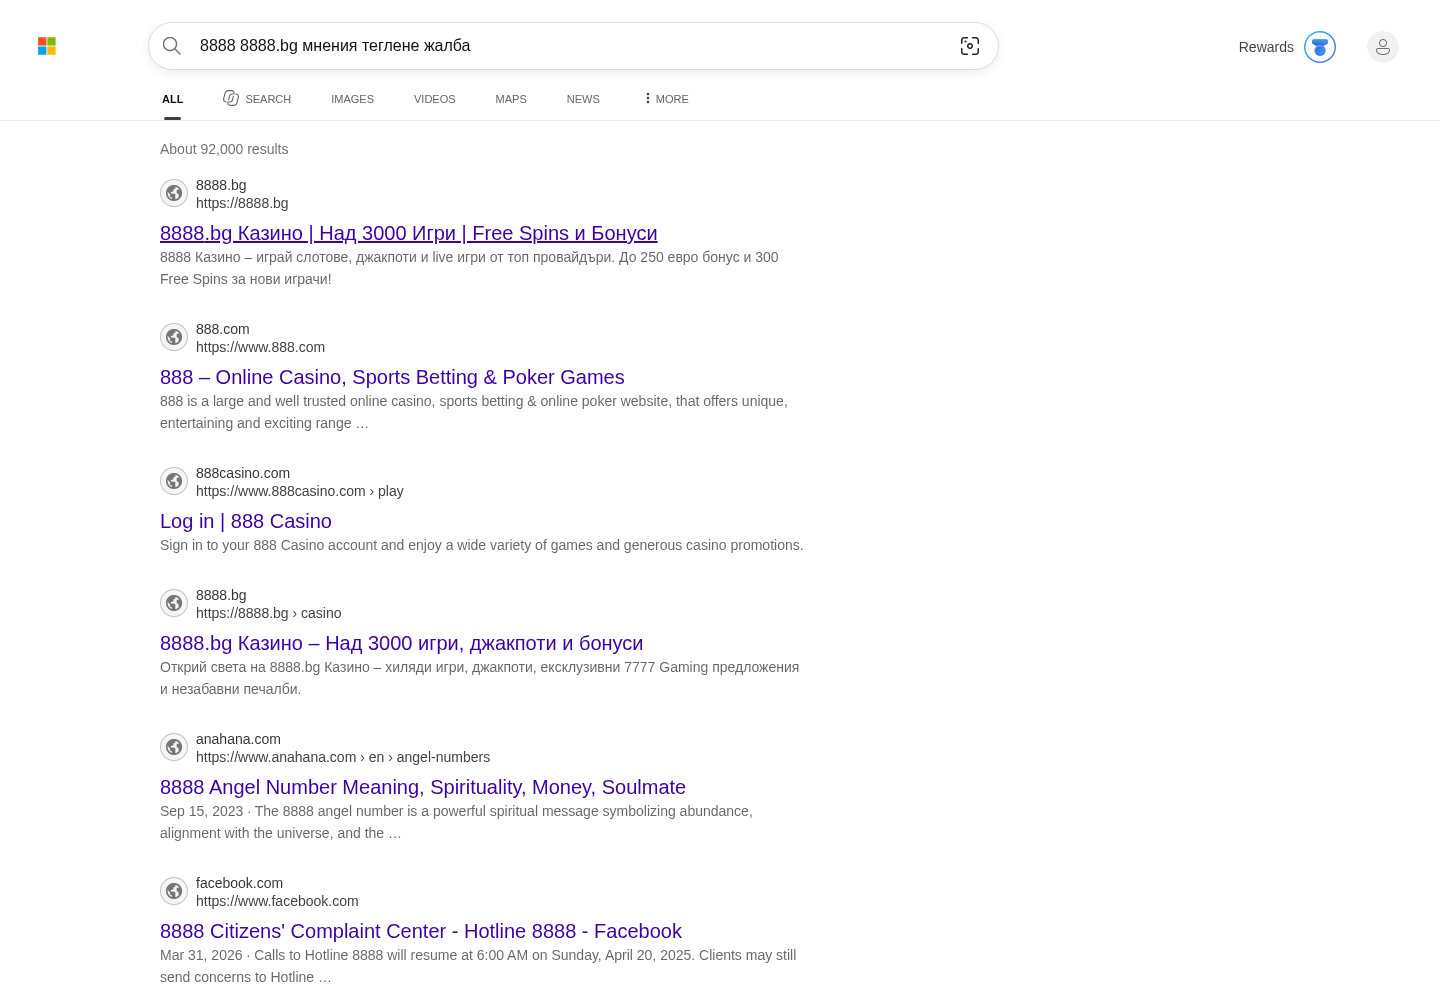Open the Rewards medal icon
This screenshot has width=1440, height=1000.
click(1320, 47)
